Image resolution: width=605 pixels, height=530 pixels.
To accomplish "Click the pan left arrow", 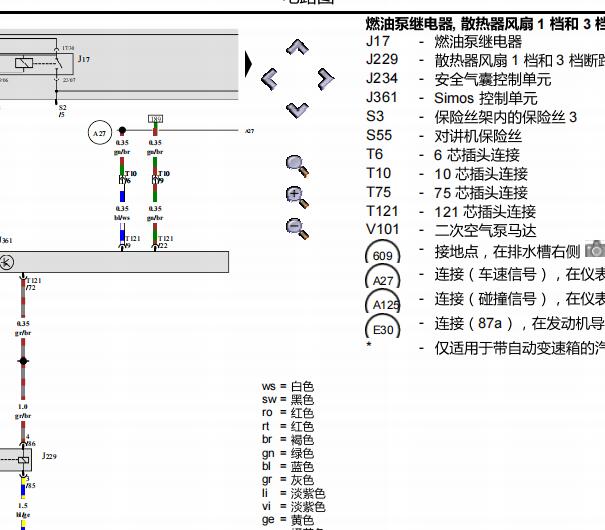I will pyautogui.click(x=269, y=79).
